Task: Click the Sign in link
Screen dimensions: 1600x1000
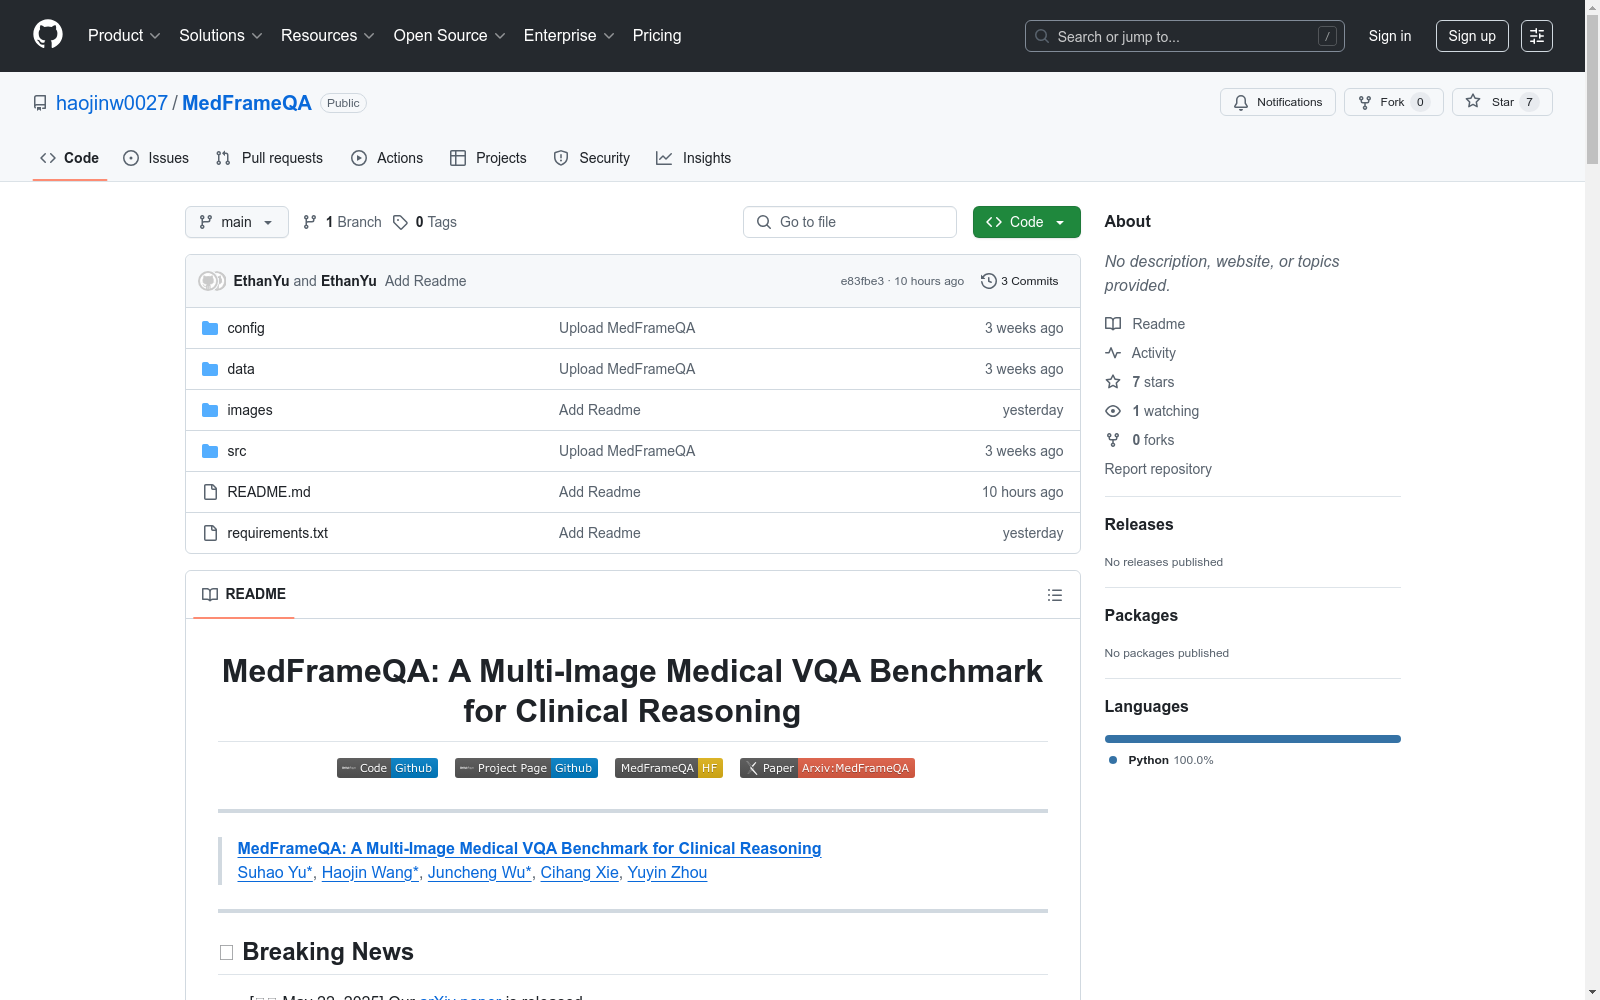Action: point(1390,36)
